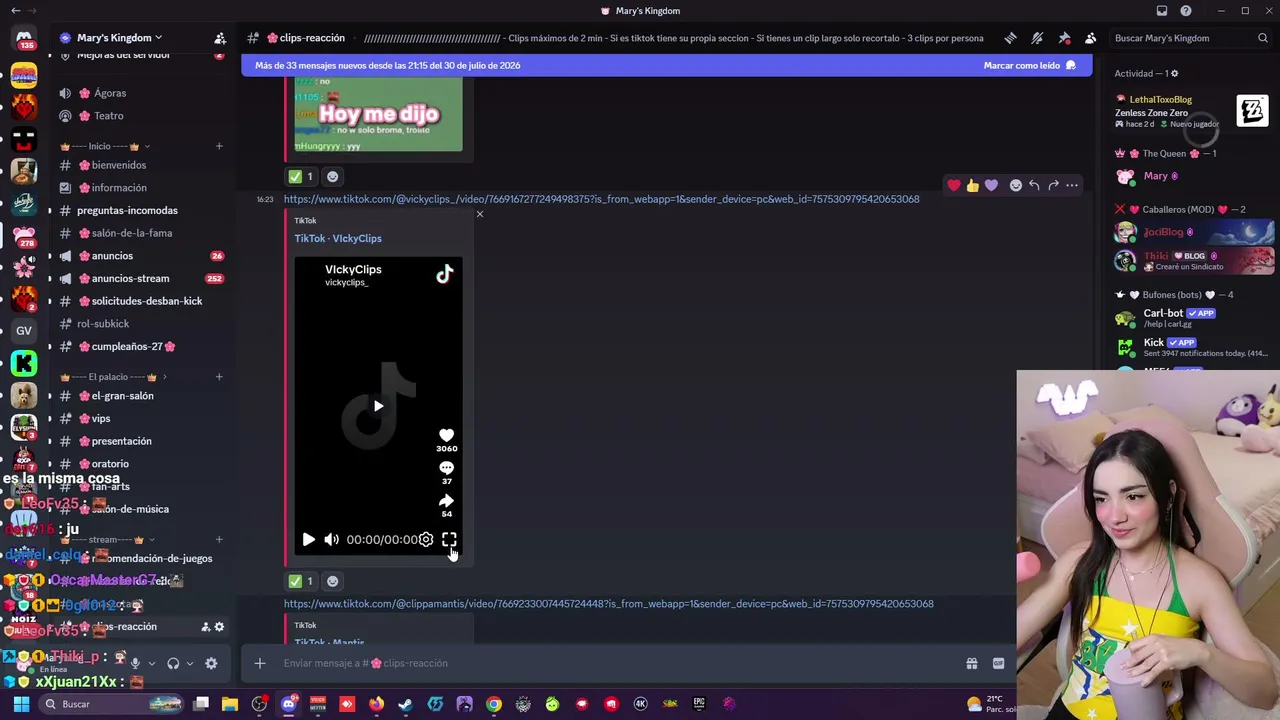This screenshot has width=1280, height=720.
Task: Open TikTok video comments icon
Action: click(446, 467)
